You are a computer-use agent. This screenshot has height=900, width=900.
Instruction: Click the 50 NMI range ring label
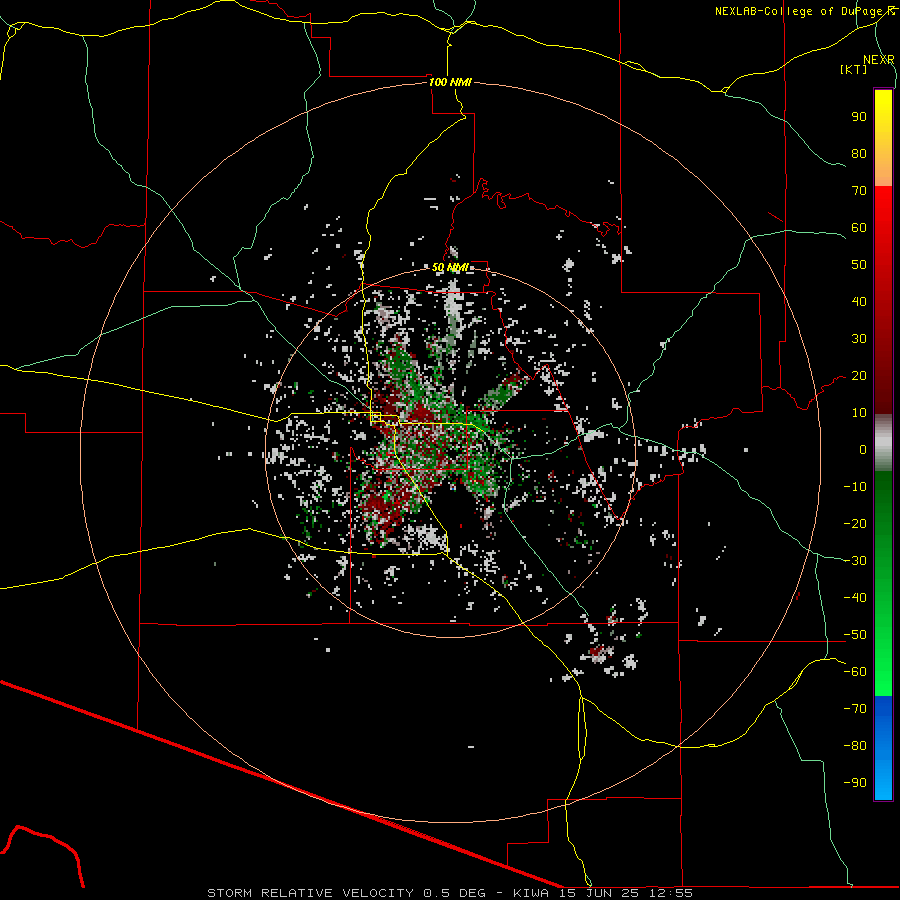click(450, 267)
